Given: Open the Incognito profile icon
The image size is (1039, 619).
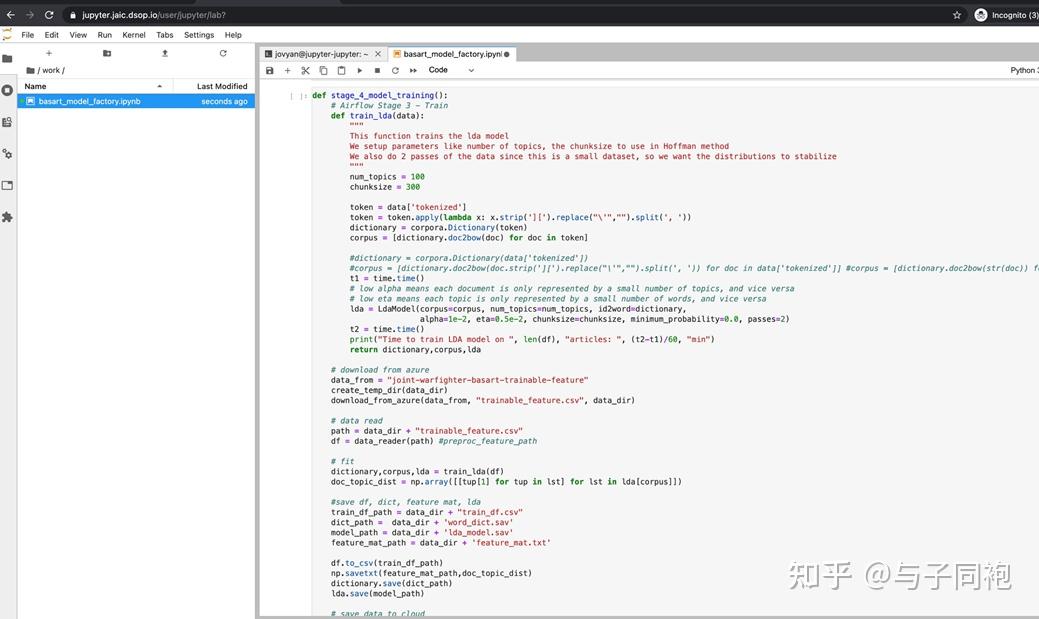Looking at the screenshot, I should pyautogui.click(x=981, y=15).
